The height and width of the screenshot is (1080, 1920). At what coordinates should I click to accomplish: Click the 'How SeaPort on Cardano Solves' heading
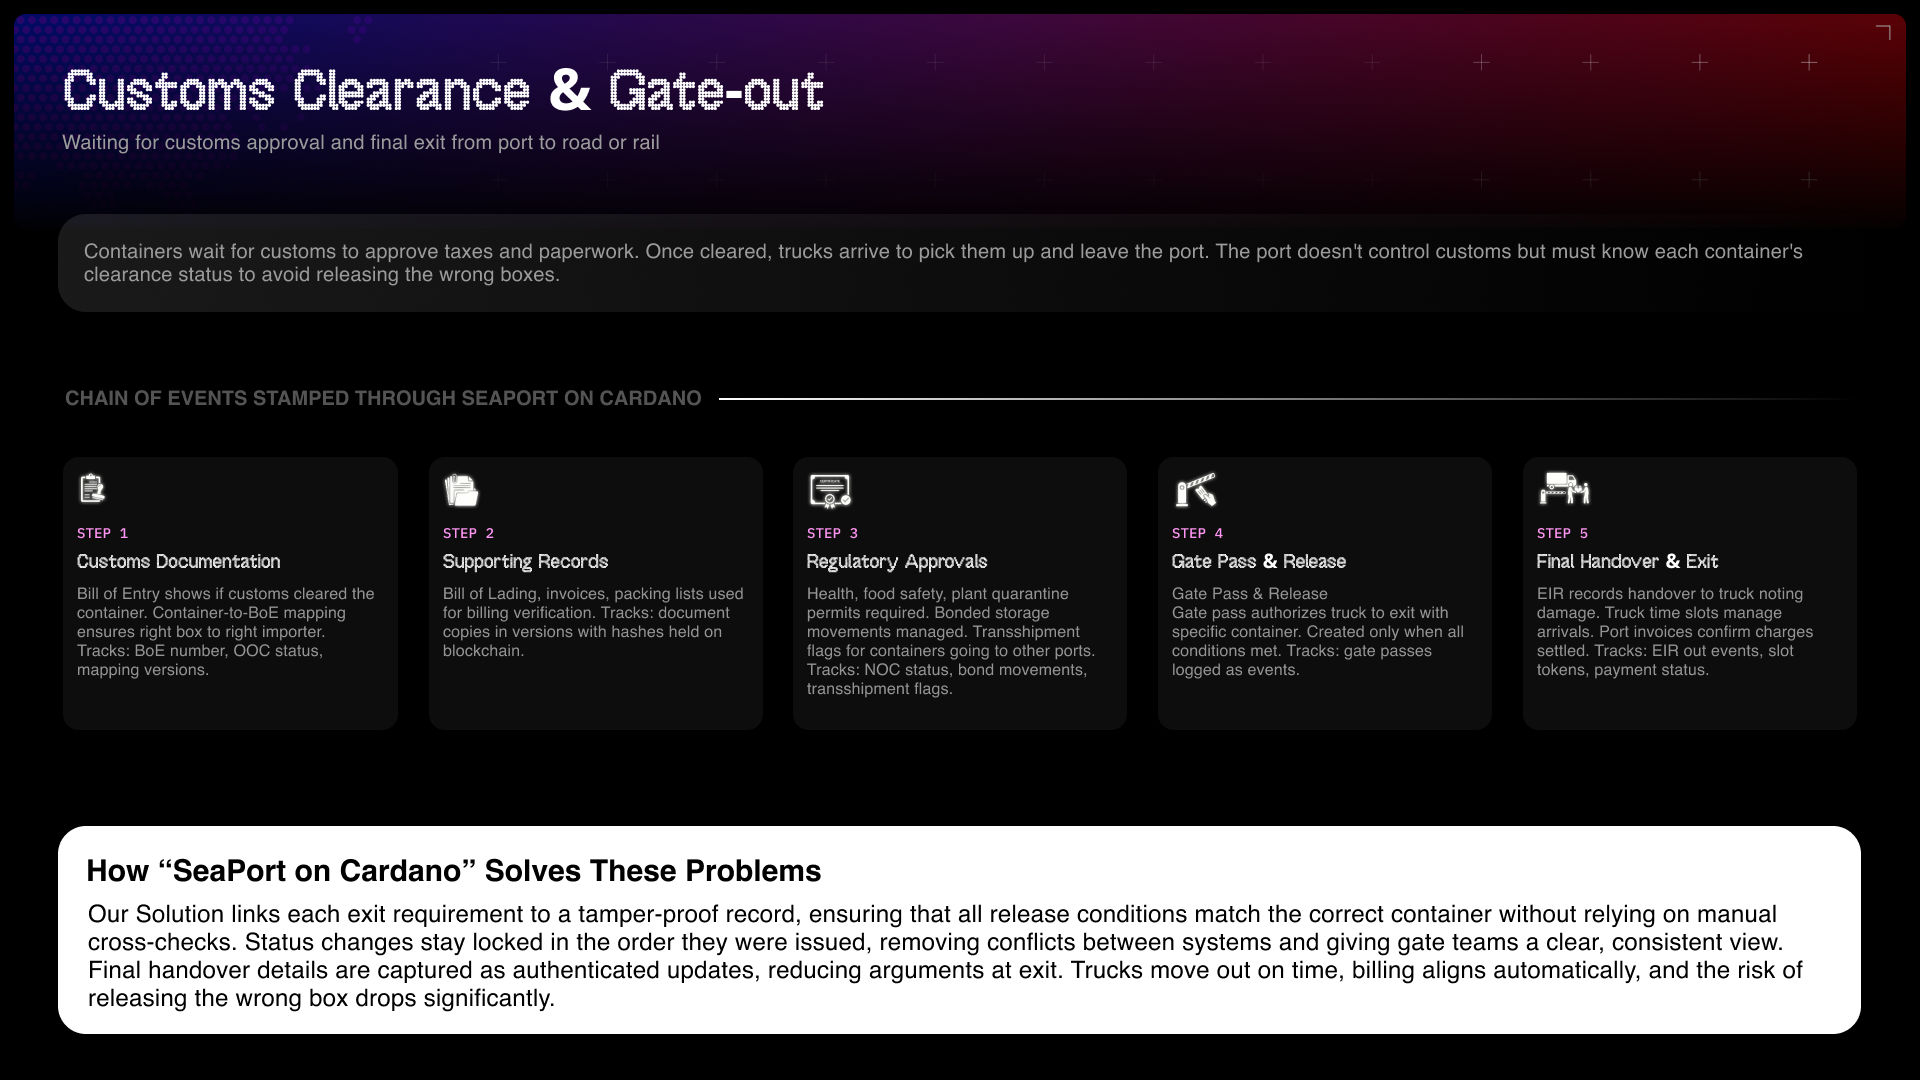tap(453, 871)
